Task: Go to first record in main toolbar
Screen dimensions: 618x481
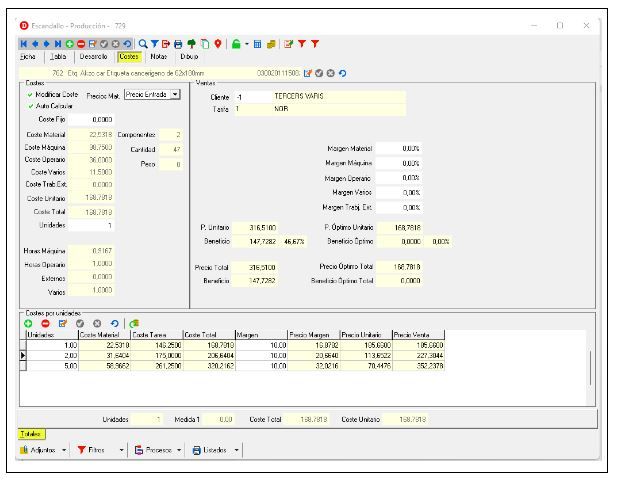Action: tap(24, 44)
